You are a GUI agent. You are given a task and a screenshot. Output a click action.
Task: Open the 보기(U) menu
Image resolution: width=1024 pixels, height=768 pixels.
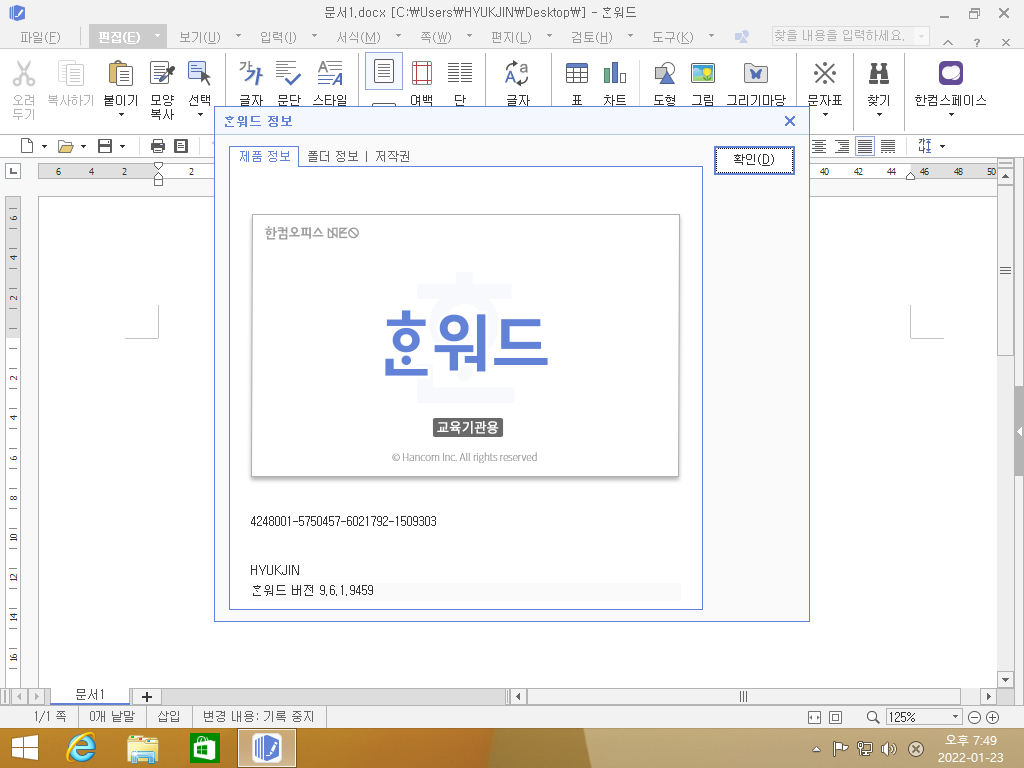[x=199, y=37]
